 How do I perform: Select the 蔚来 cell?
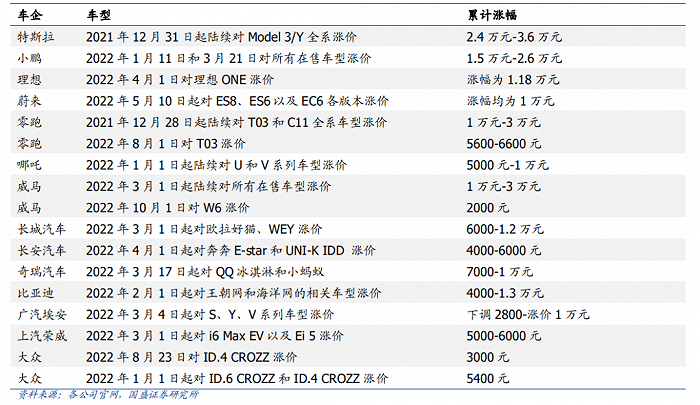(x=29, y=101)
